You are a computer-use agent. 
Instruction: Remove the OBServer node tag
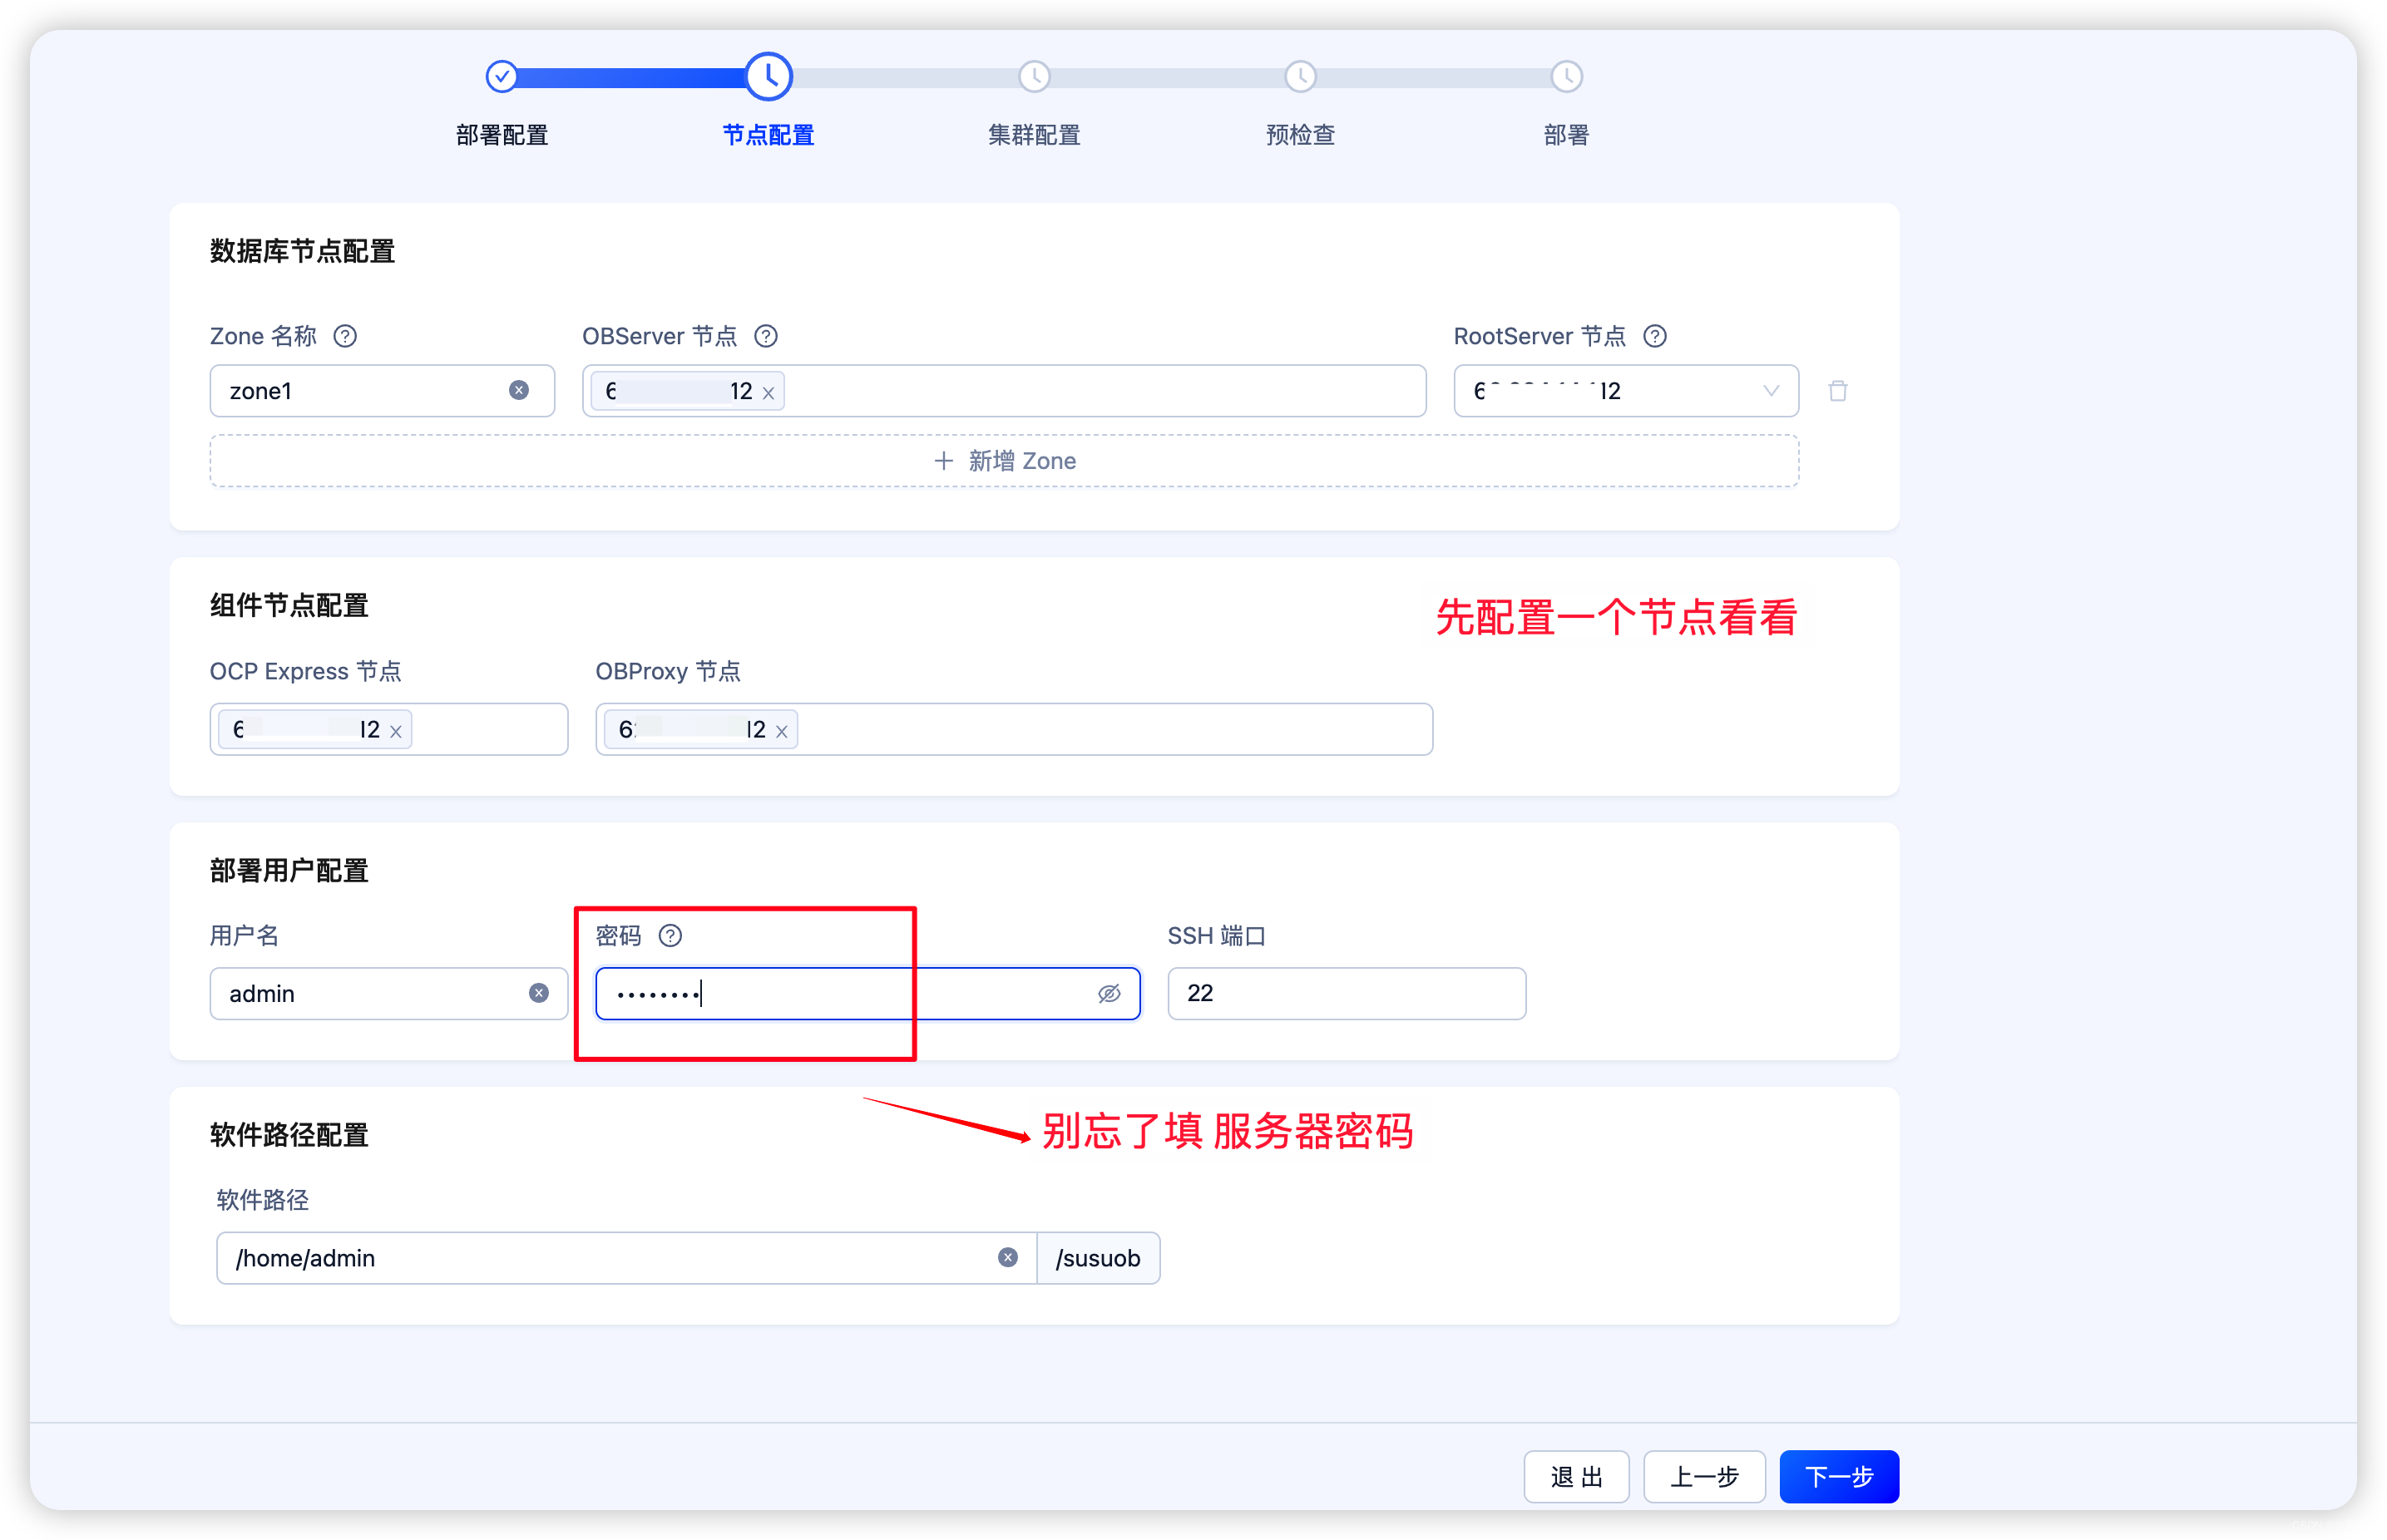[768, 393]
